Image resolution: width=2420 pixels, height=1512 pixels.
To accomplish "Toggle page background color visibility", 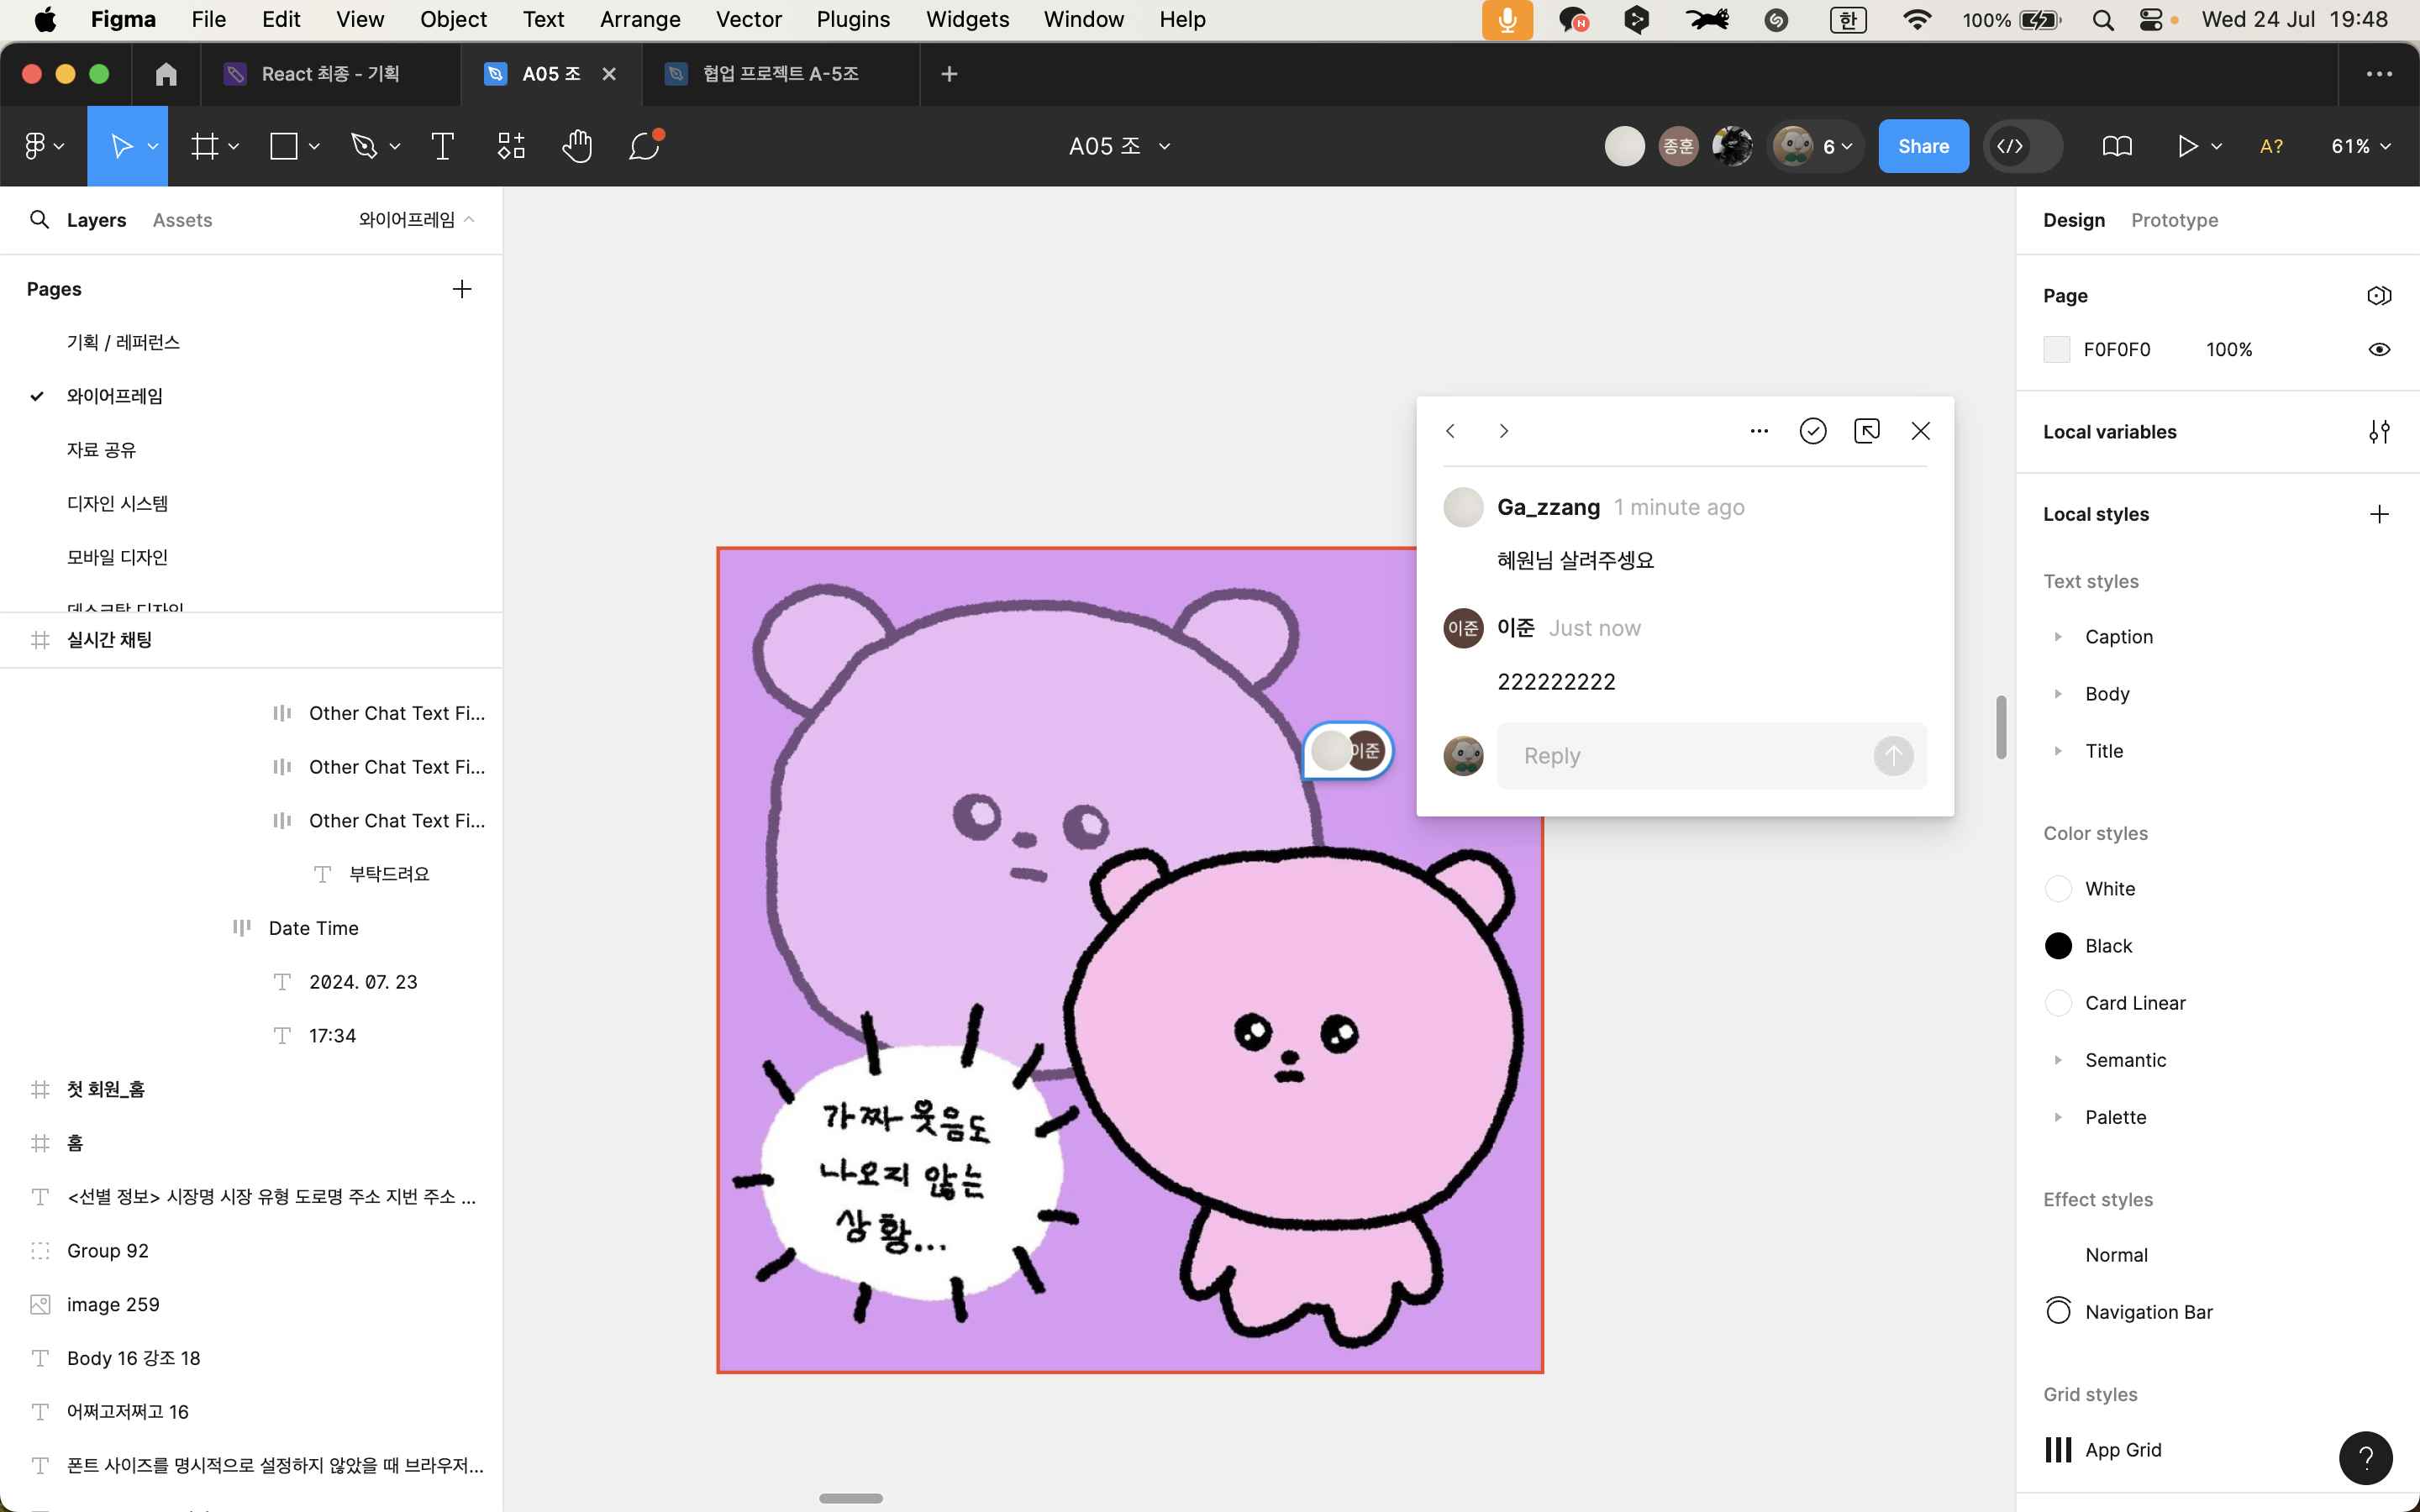I will coord(2379,349).
